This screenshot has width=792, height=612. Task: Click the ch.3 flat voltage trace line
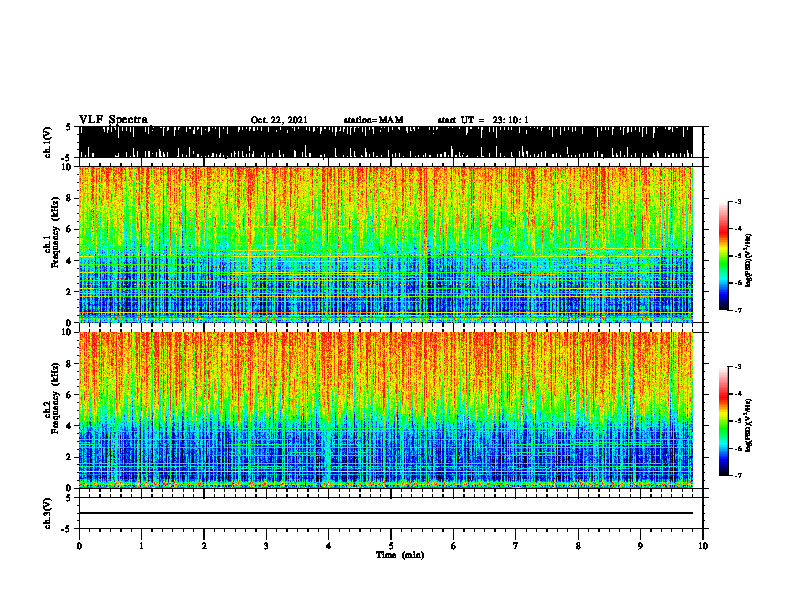[x=386, y=513]
